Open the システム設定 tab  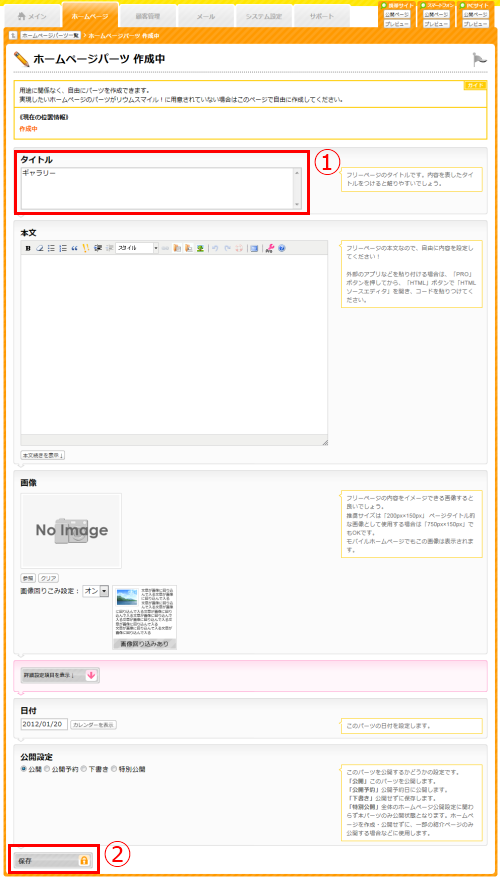[x=263, y=16]
